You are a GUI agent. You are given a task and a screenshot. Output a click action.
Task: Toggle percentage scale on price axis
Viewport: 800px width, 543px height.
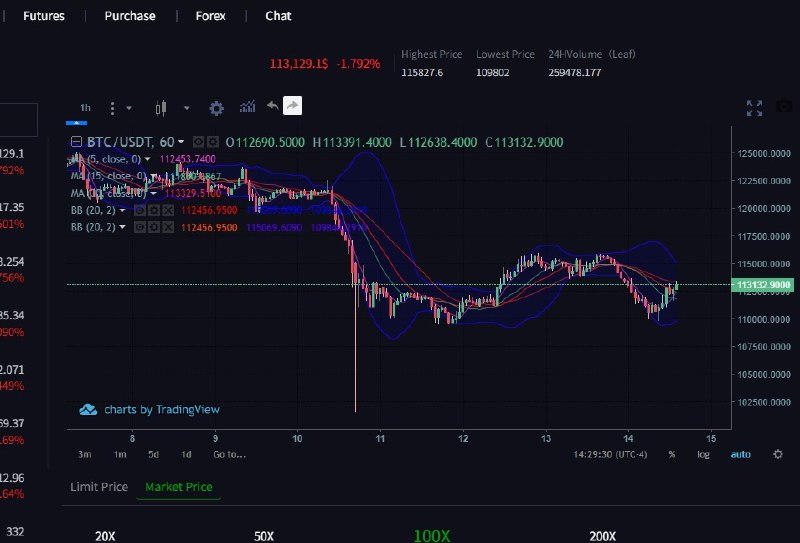(672, 454)
